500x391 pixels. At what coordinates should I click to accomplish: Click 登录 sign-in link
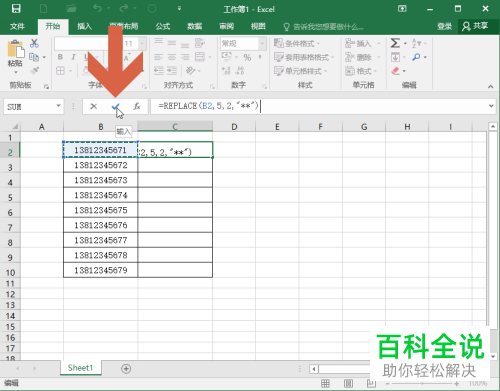click(445, 26)
